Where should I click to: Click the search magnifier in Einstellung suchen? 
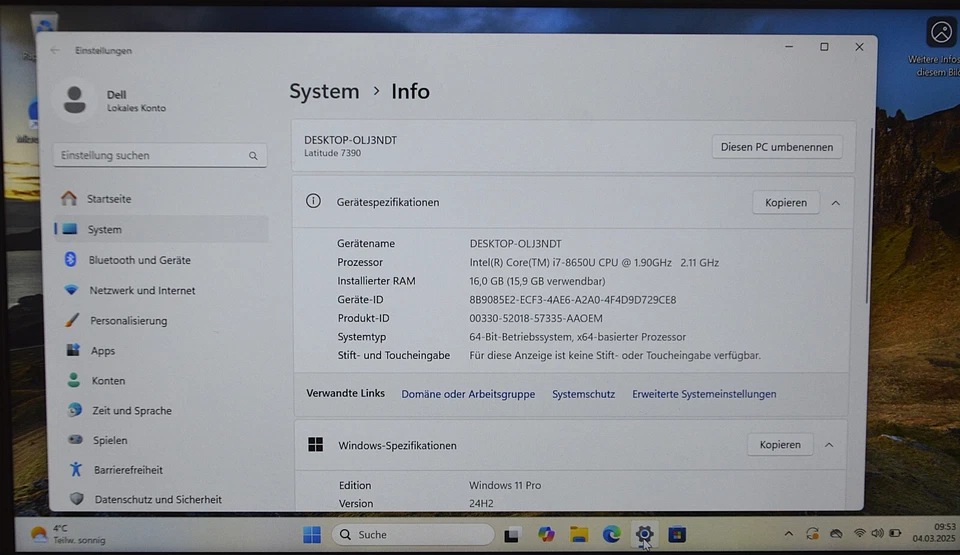pos(253,156)
